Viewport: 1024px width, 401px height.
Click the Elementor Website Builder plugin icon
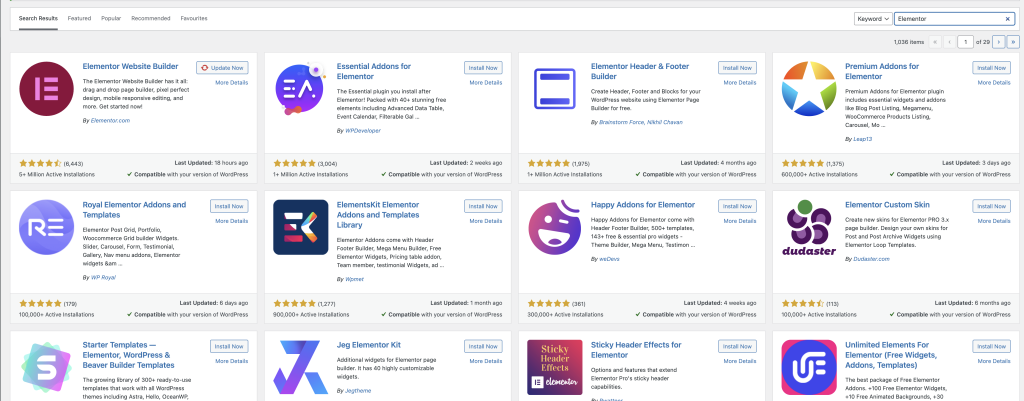point(48,91)
